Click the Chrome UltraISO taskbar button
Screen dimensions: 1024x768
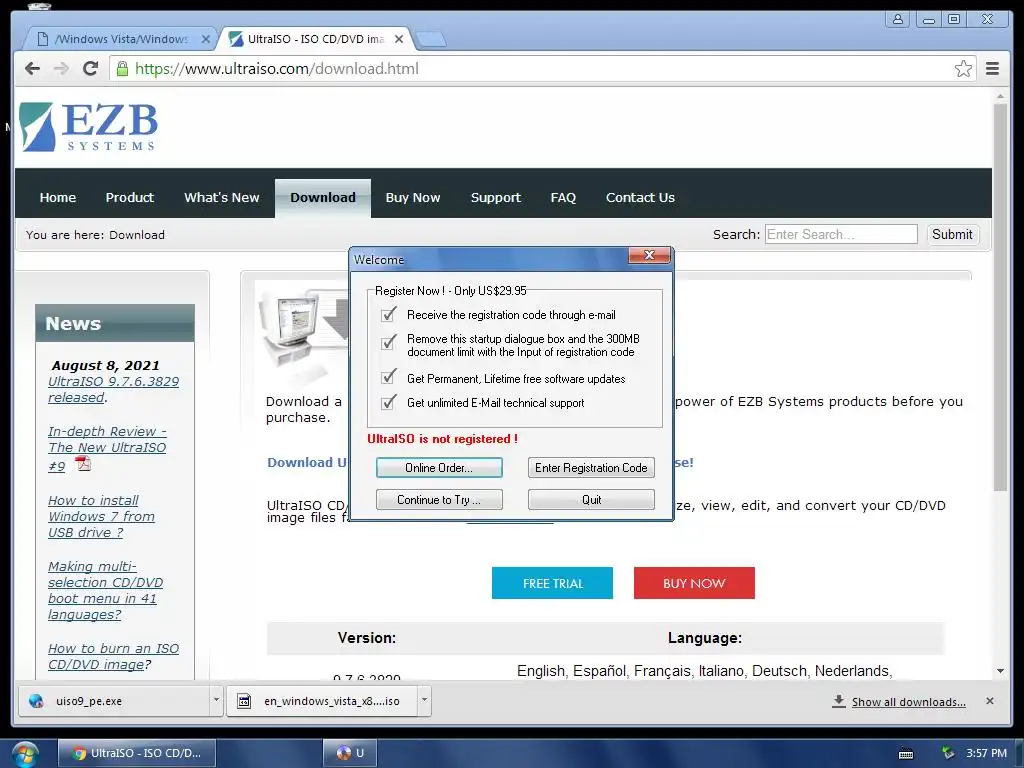tap(137, 753)
